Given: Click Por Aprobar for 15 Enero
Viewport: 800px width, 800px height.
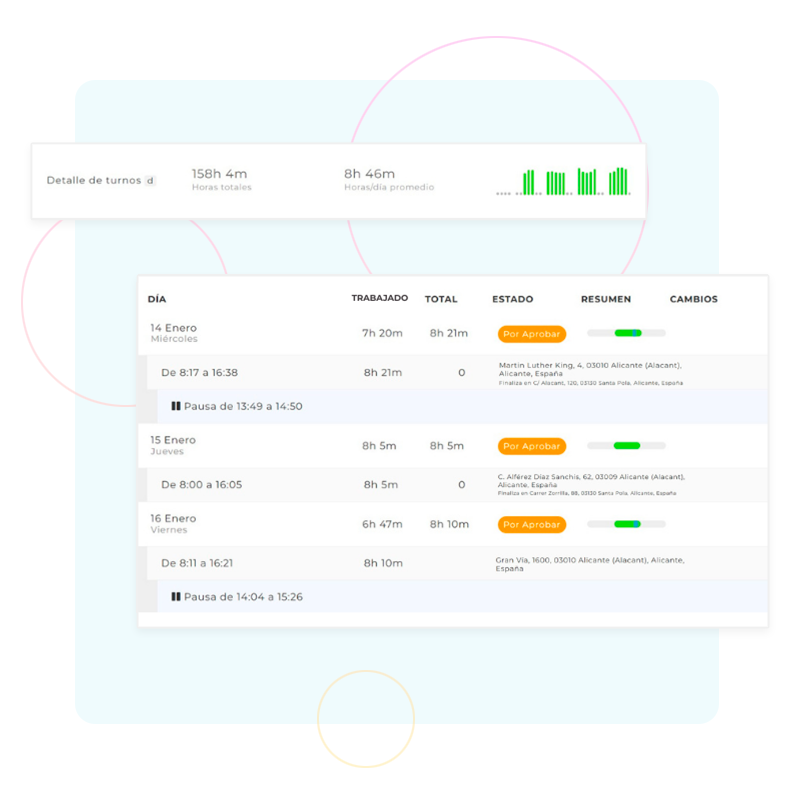Looking at the screenshot, I should pyautogui.click(x=531, y=446).
